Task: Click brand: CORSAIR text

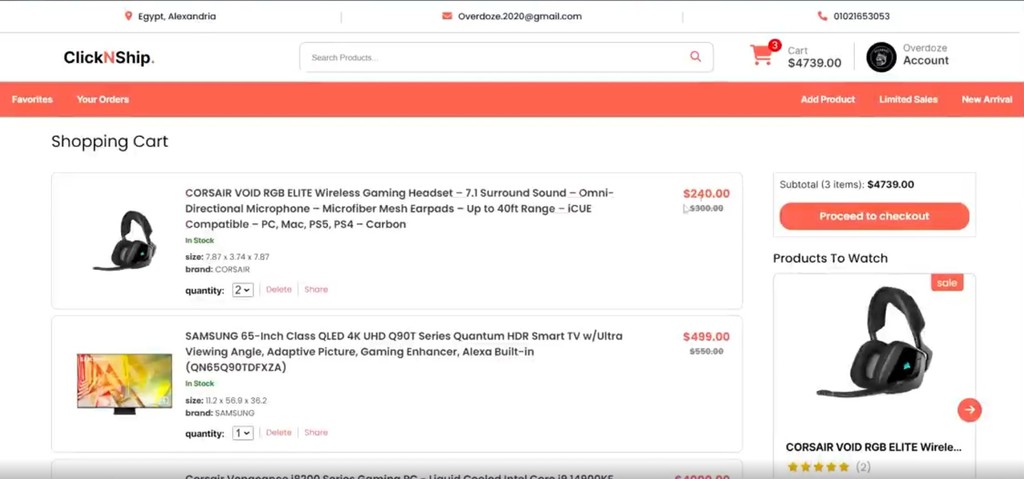Action: tap(217, 269)
